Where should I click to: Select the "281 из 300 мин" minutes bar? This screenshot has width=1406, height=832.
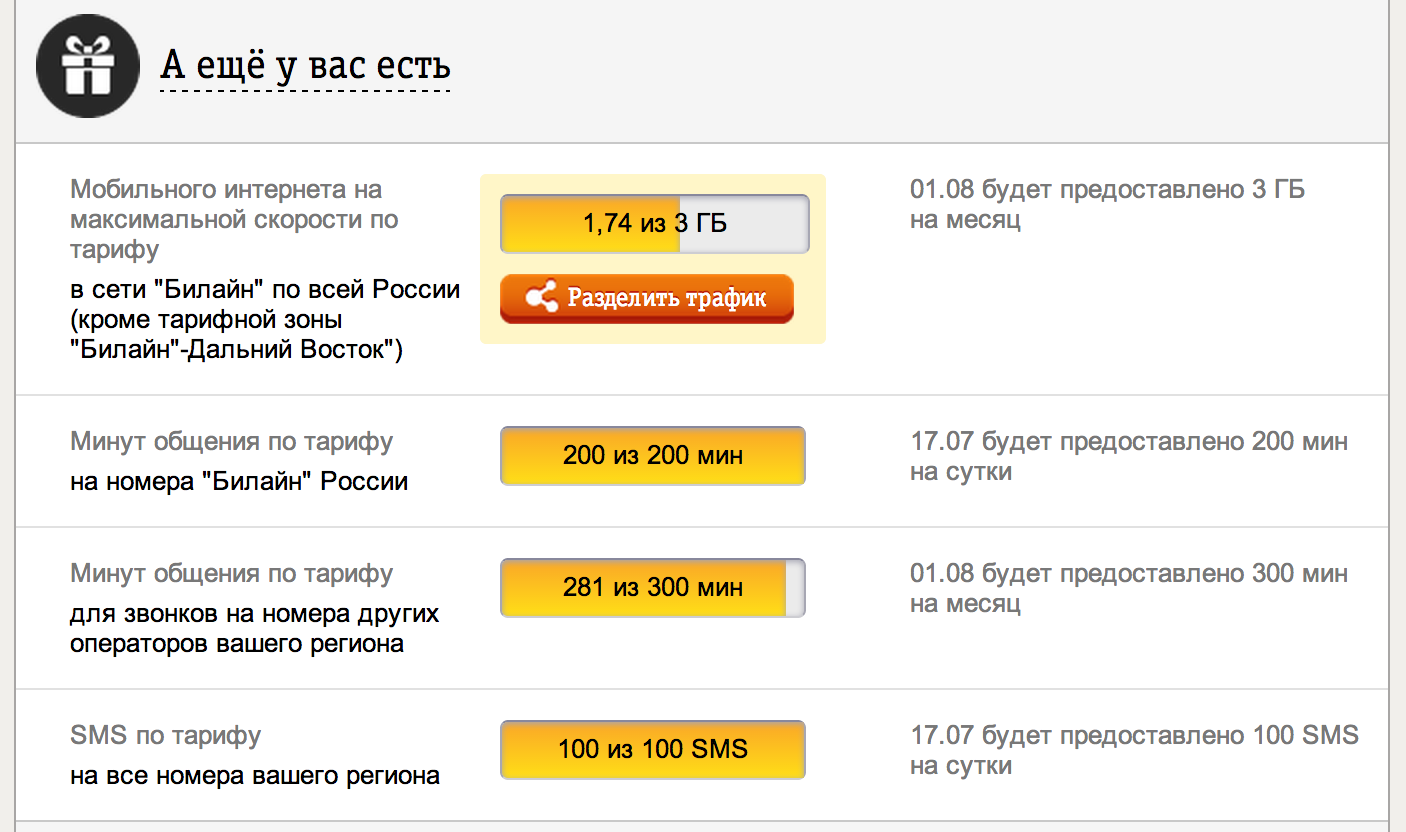coord(652,588)
